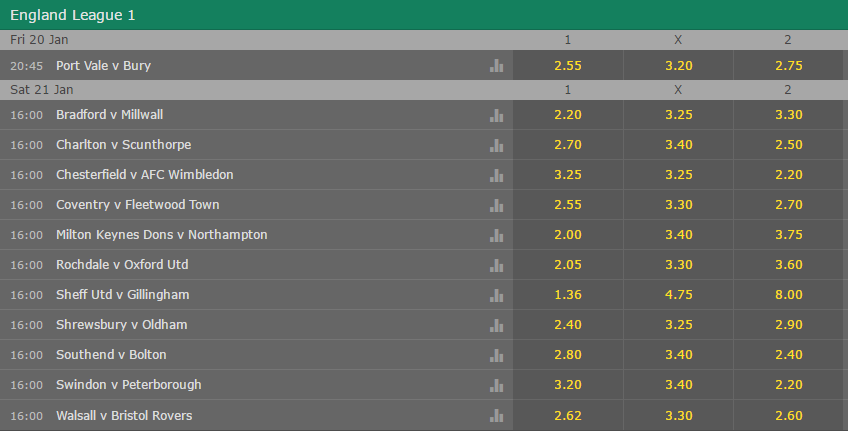Viewport: 848px width, 431px height.
Task: Open stats icon for Walsall v Bristol Rovers
Action: 496,416
